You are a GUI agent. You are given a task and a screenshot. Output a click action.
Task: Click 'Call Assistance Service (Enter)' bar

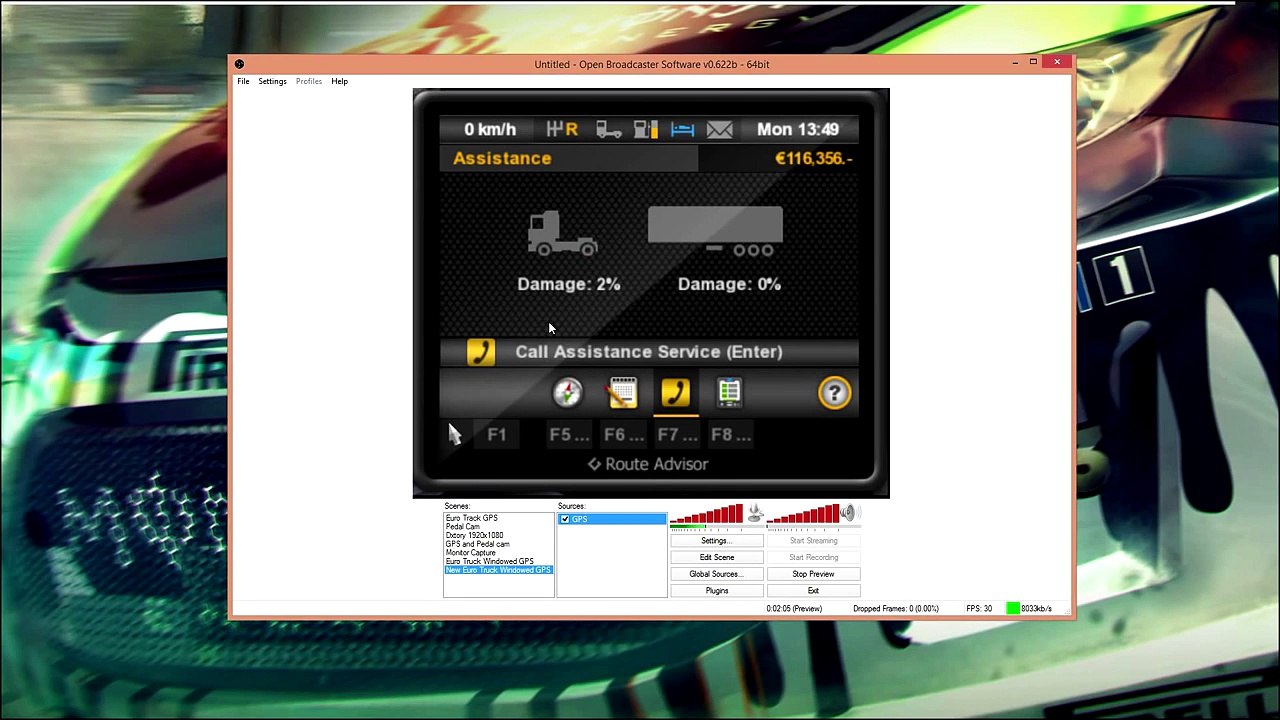[x=649, y=352]
